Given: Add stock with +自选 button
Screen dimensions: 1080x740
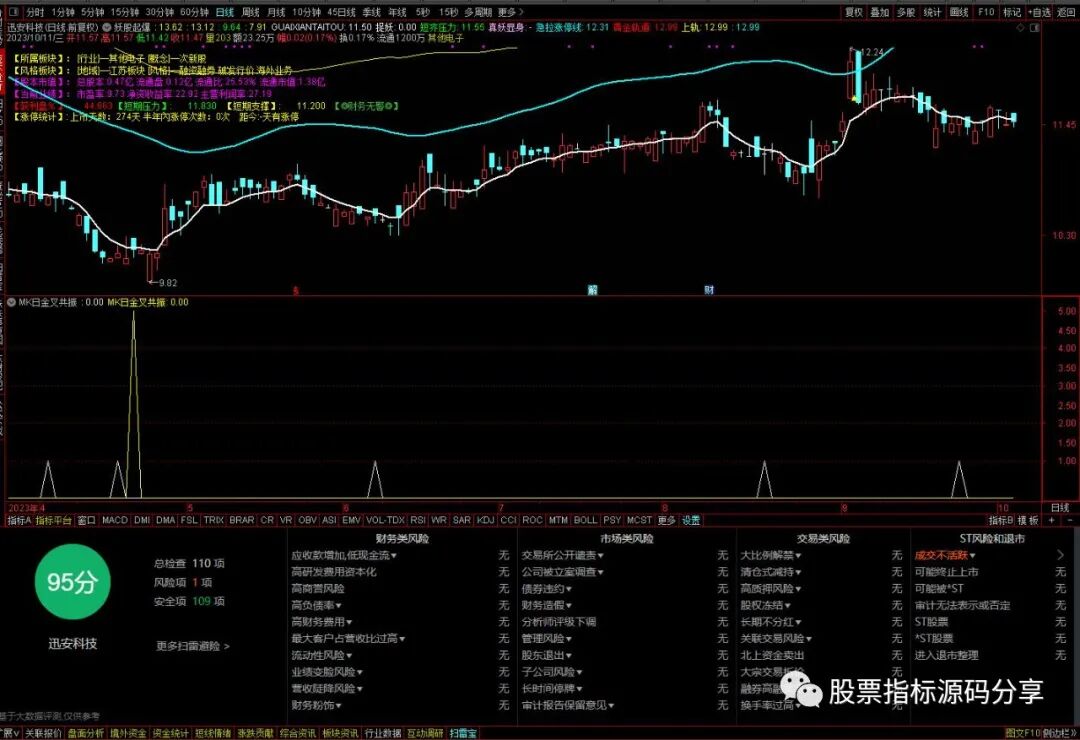Looking at the screenshot, I should pos(1039,12).
